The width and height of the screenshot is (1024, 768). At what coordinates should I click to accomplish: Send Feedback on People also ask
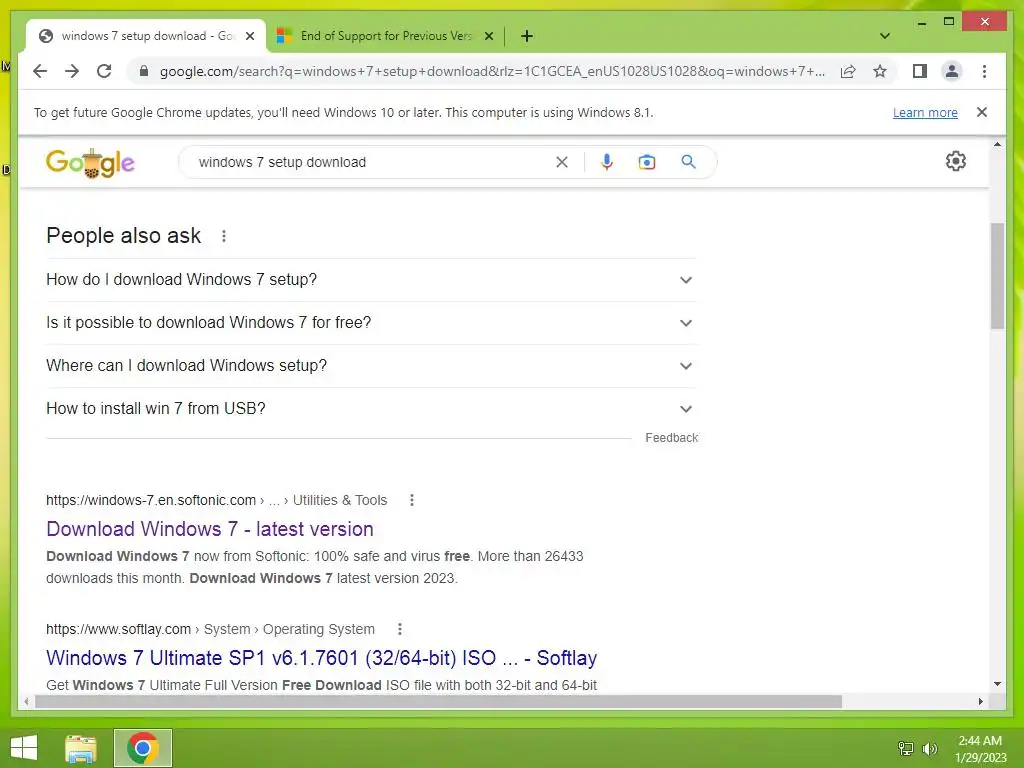click(x=671, y=438)
